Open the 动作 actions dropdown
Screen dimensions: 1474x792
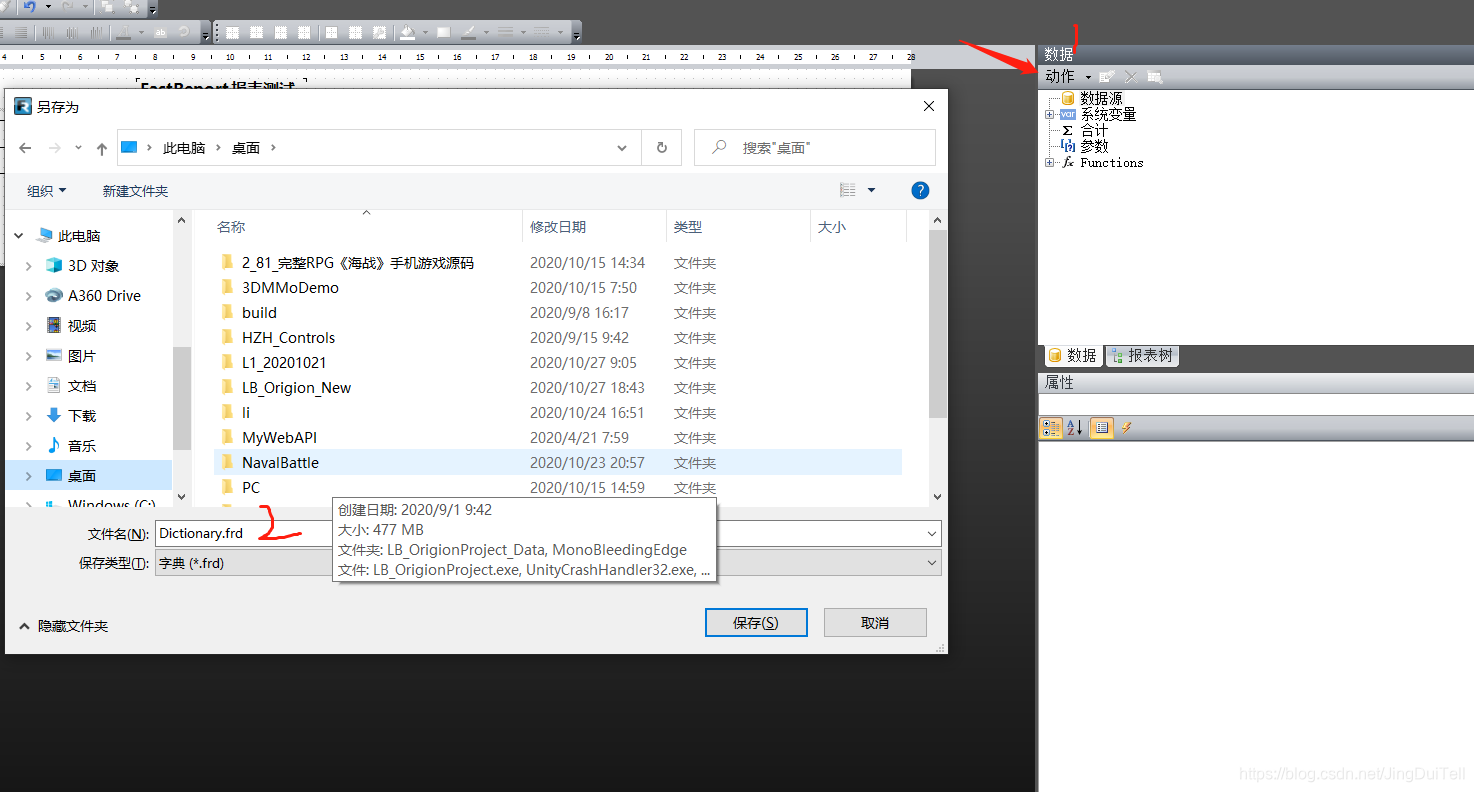tap(1068, 76)
